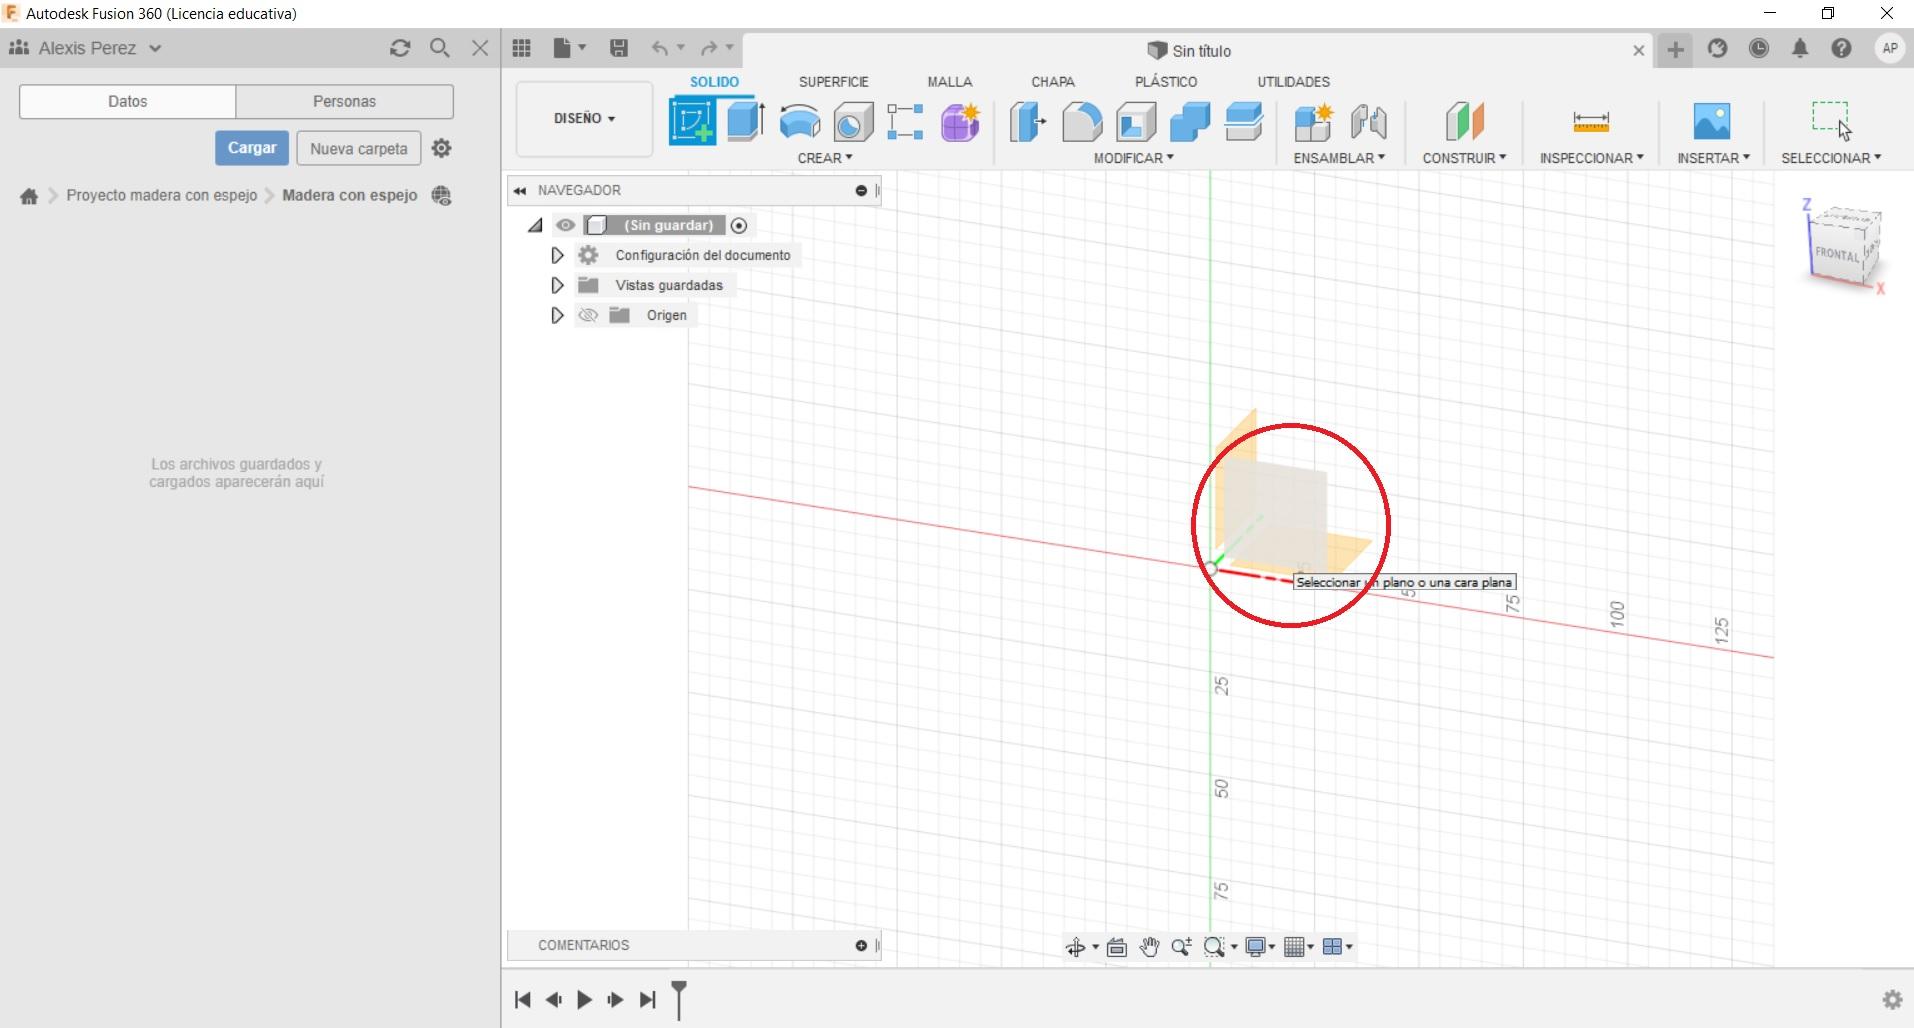This screenshot has height=1028, width=1914.
Task: Click the Insert image icon
Action: 1712,121
